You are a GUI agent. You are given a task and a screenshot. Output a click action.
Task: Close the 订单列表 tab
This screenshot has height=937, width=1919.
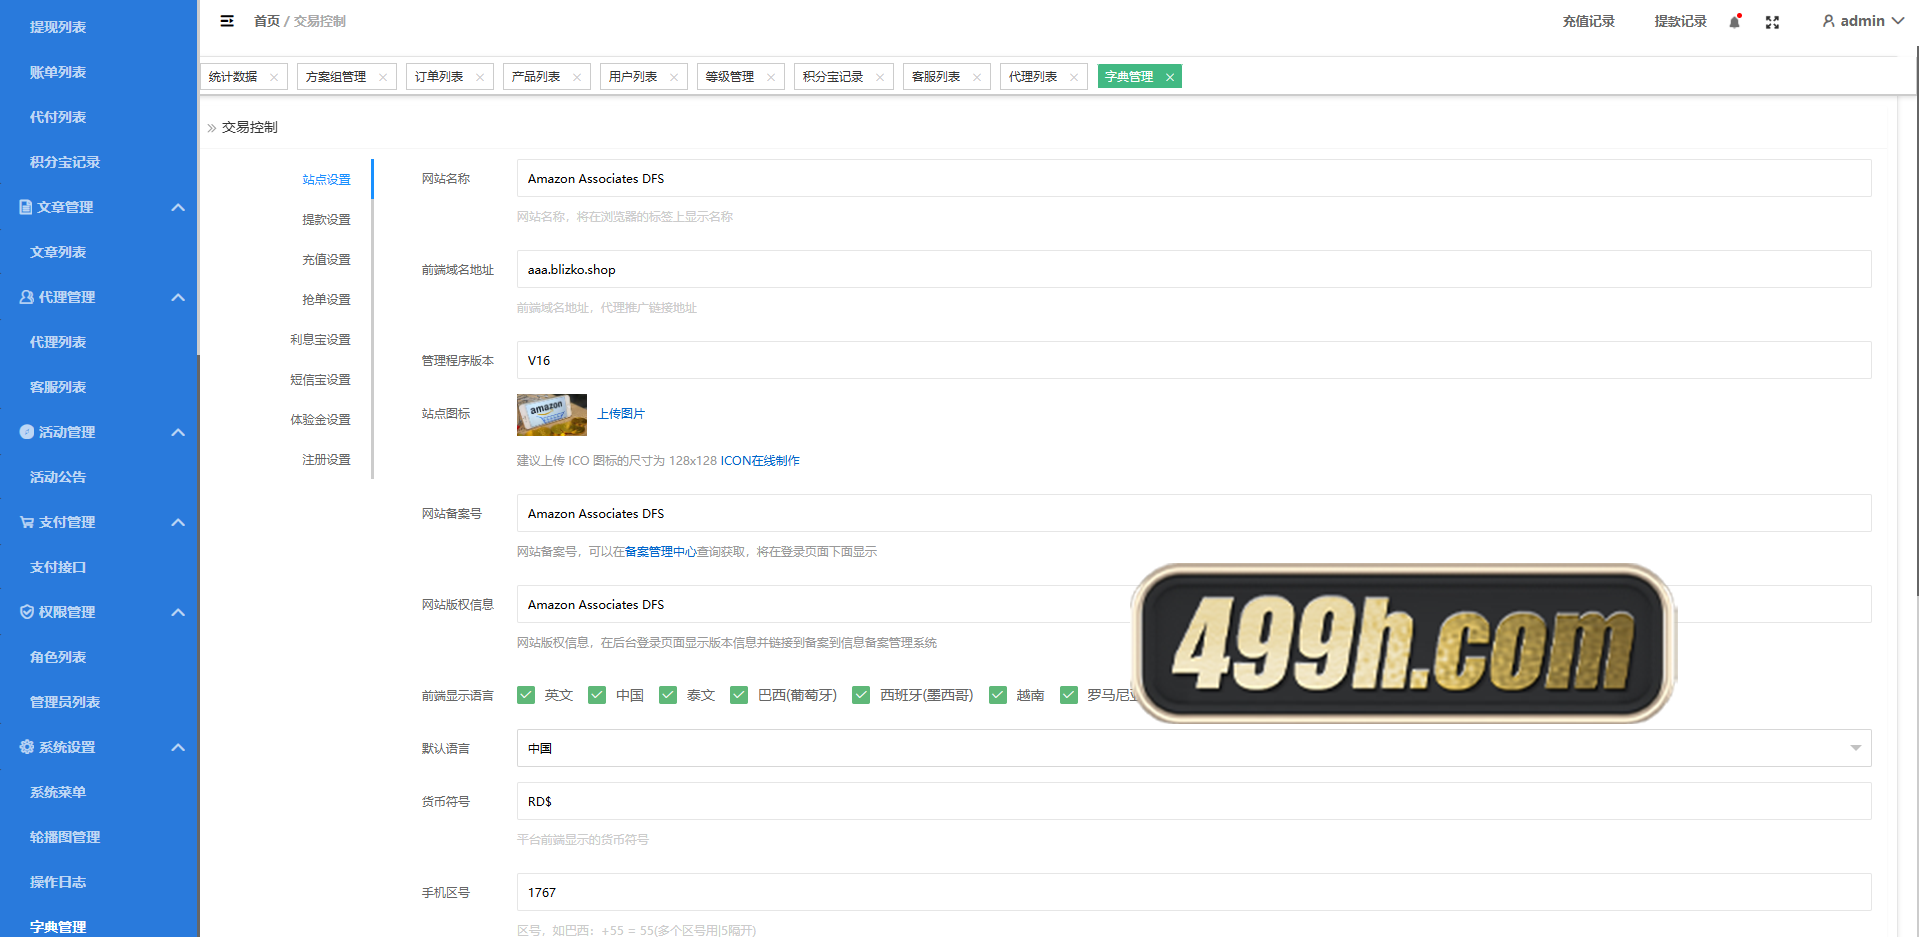pyautogui.click(x=480, y=77)
